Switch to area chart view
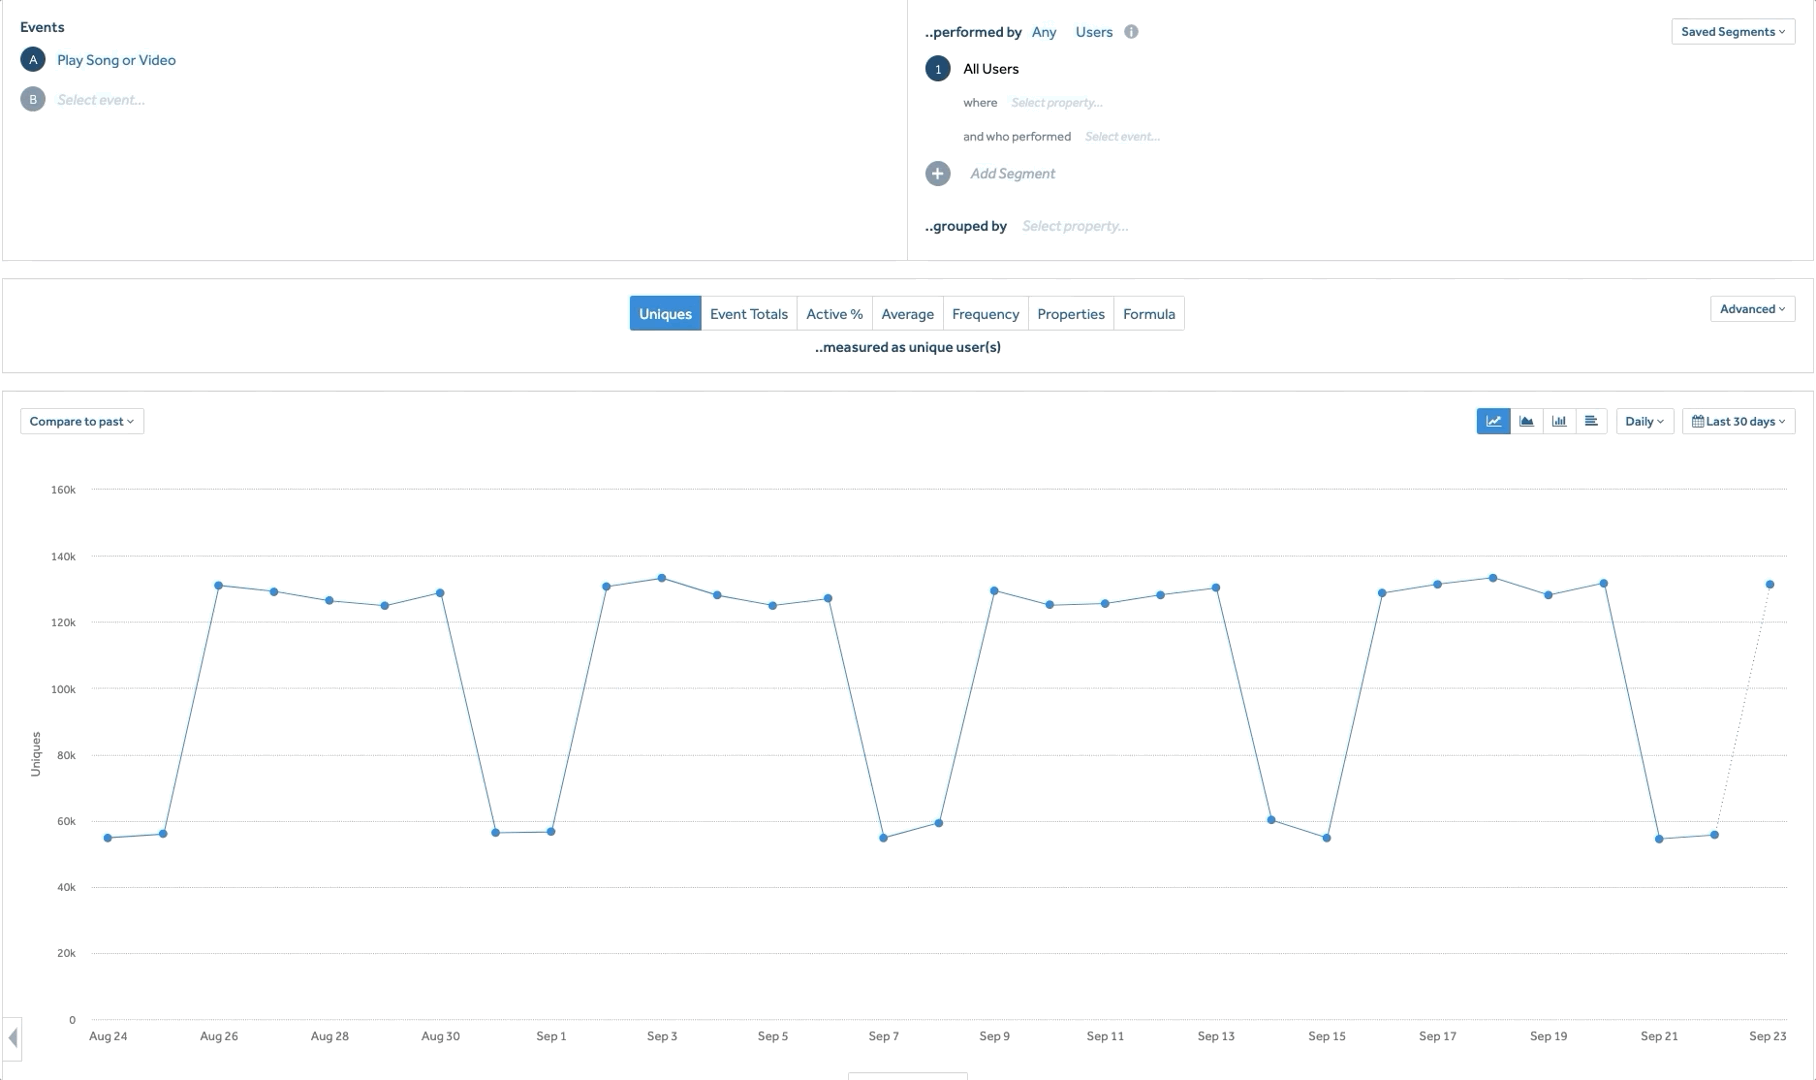 click(x=1526, y=421)
